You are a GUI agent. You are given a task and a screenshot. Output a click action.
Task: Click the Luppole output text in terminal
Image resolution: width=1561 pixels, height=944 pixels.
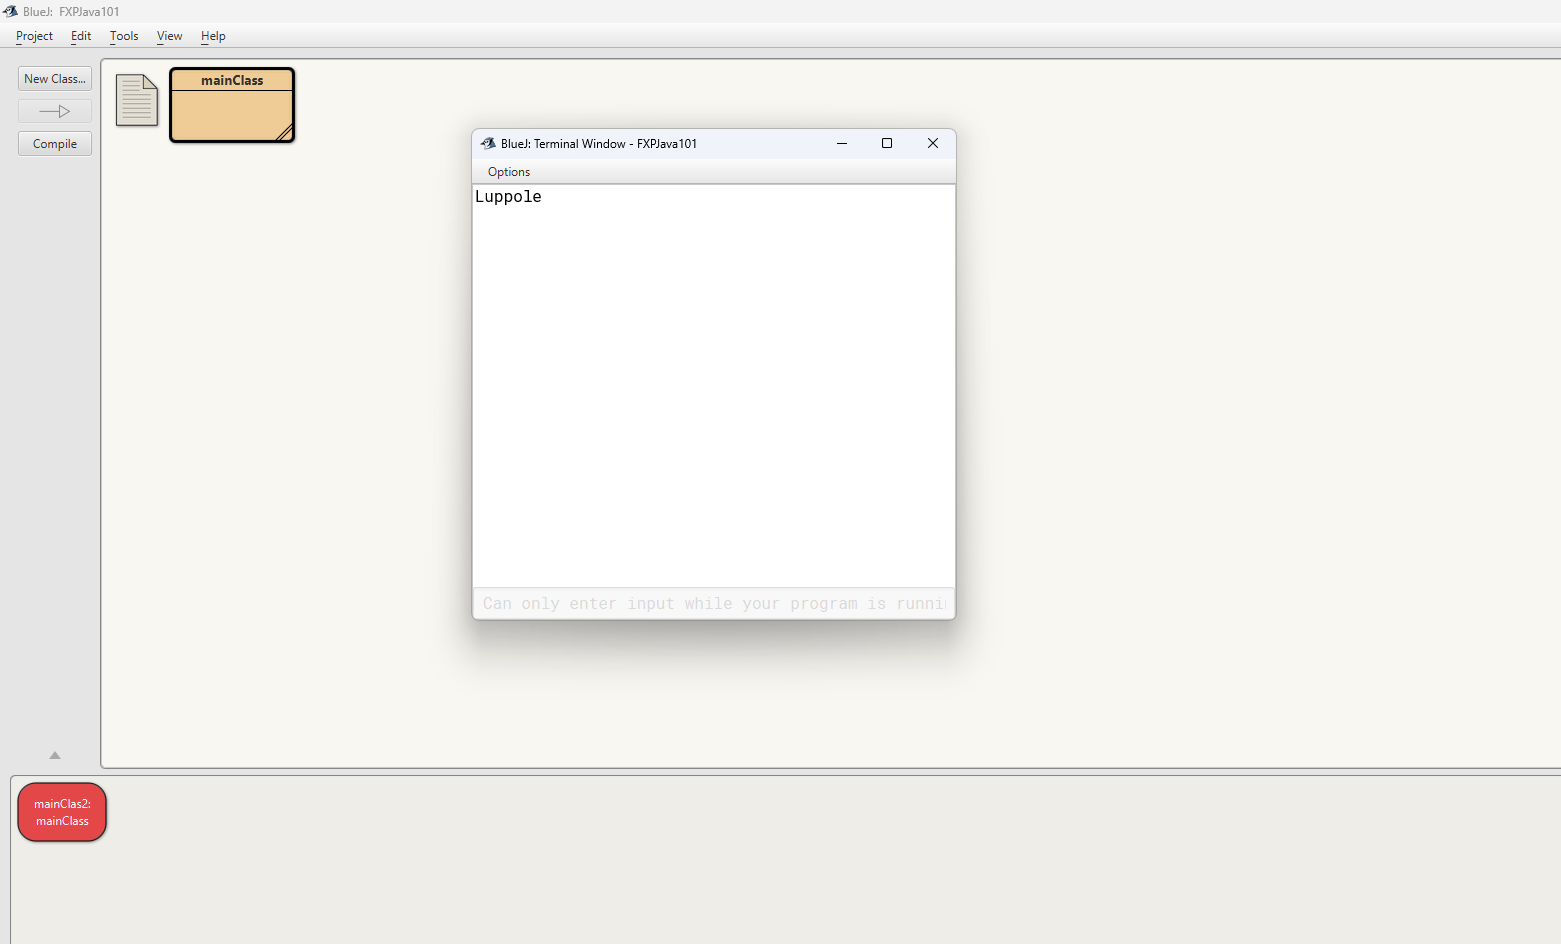click(508, 197)
